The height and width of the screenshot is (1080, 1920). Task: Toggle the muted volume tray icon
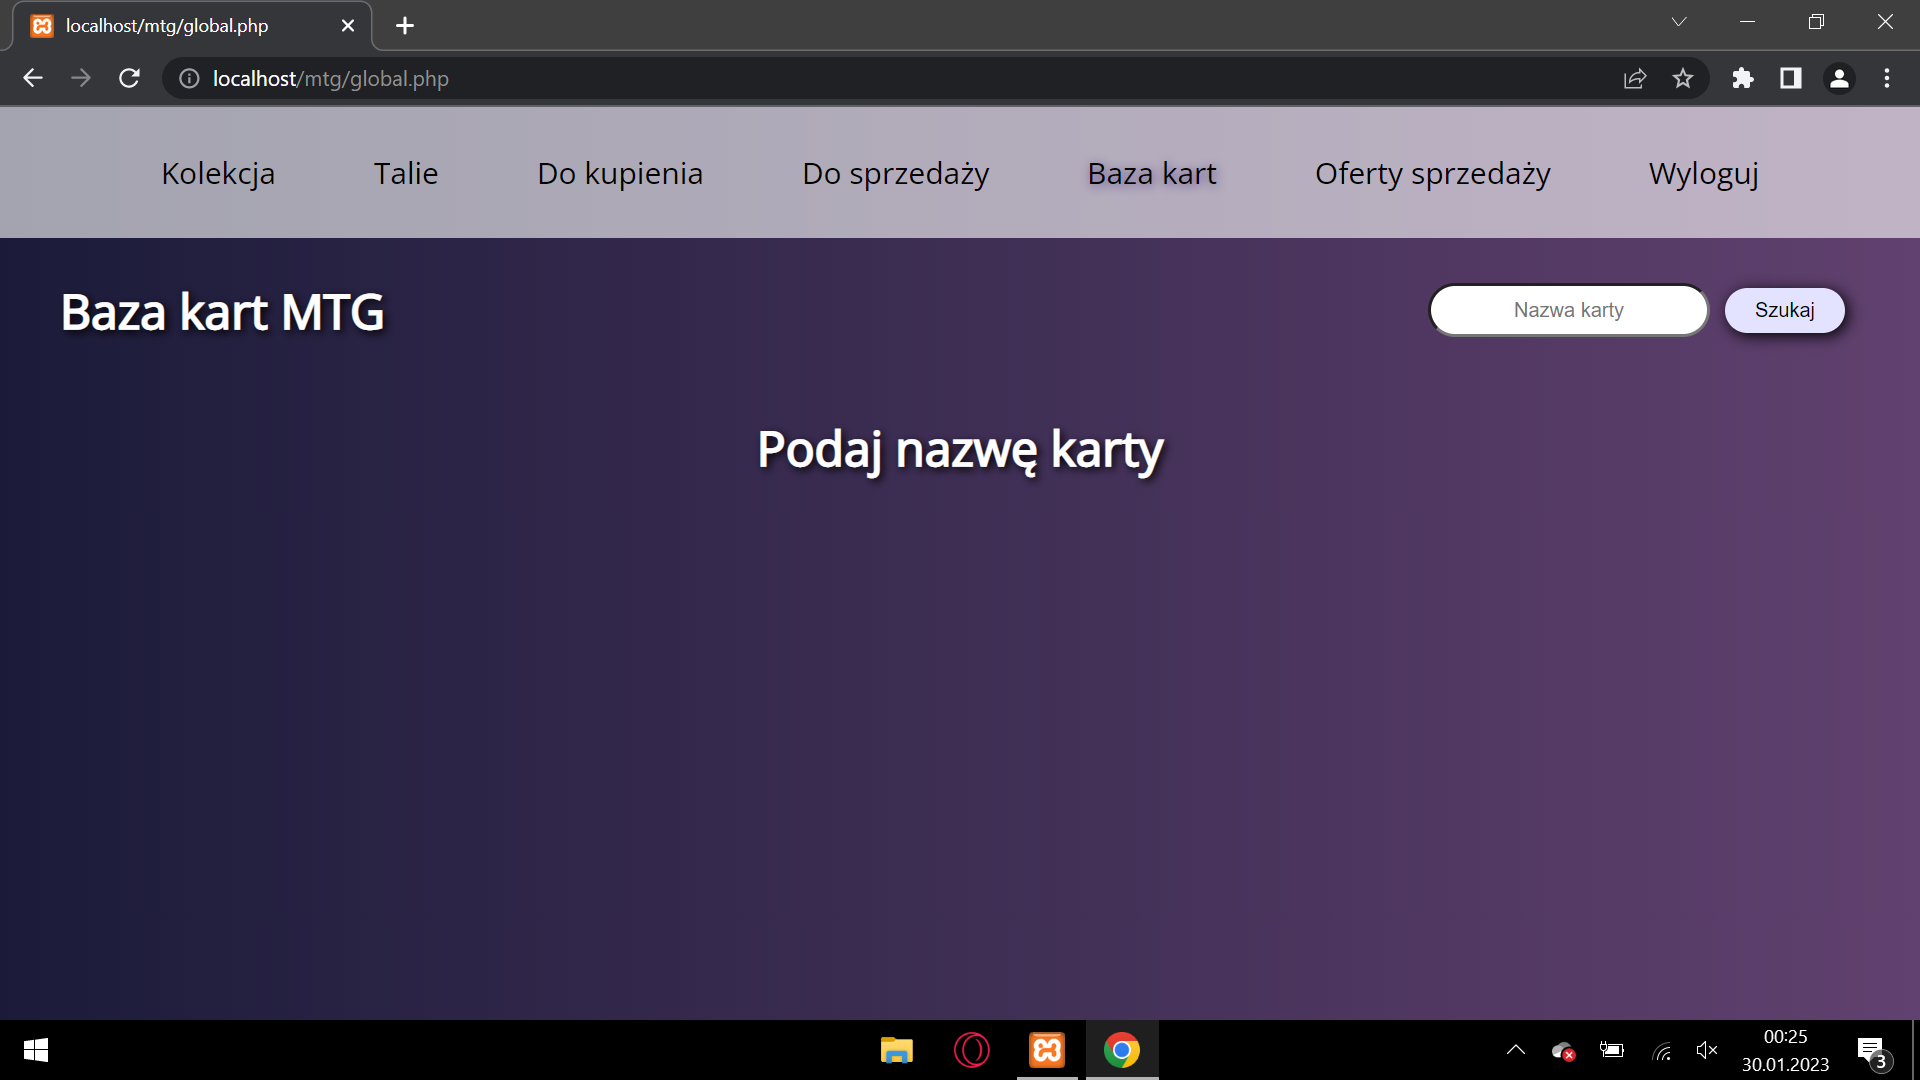coord(1707,1050)
